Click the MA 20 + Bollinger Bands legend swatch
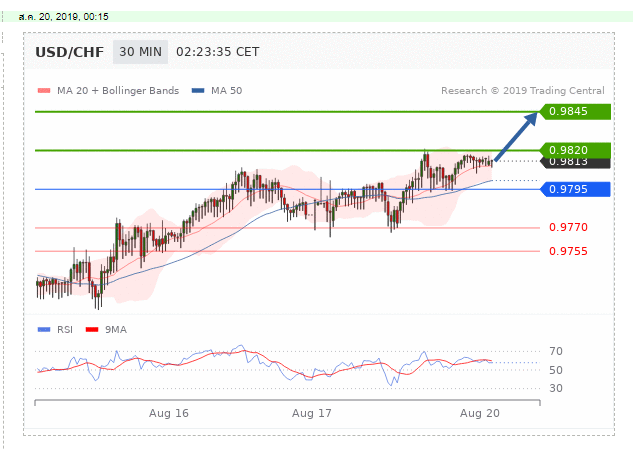 click(44, 91)
